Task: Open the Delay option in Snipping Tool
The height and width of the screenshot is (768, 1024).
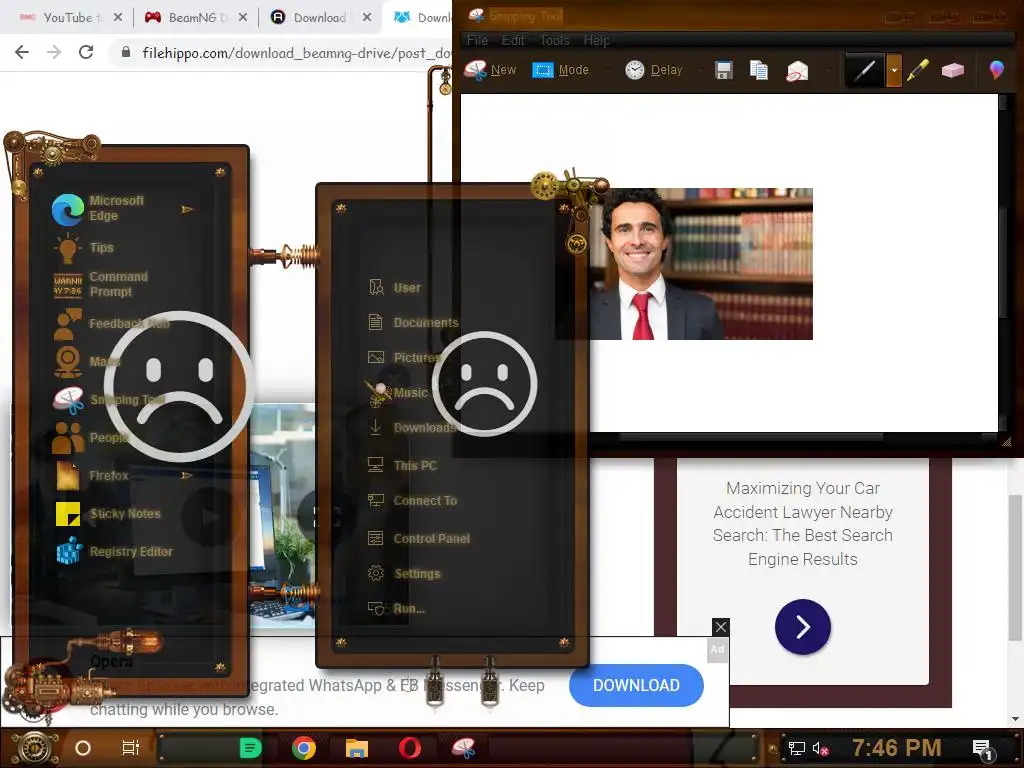Action: pyautogui.click(x=654, y=70)
